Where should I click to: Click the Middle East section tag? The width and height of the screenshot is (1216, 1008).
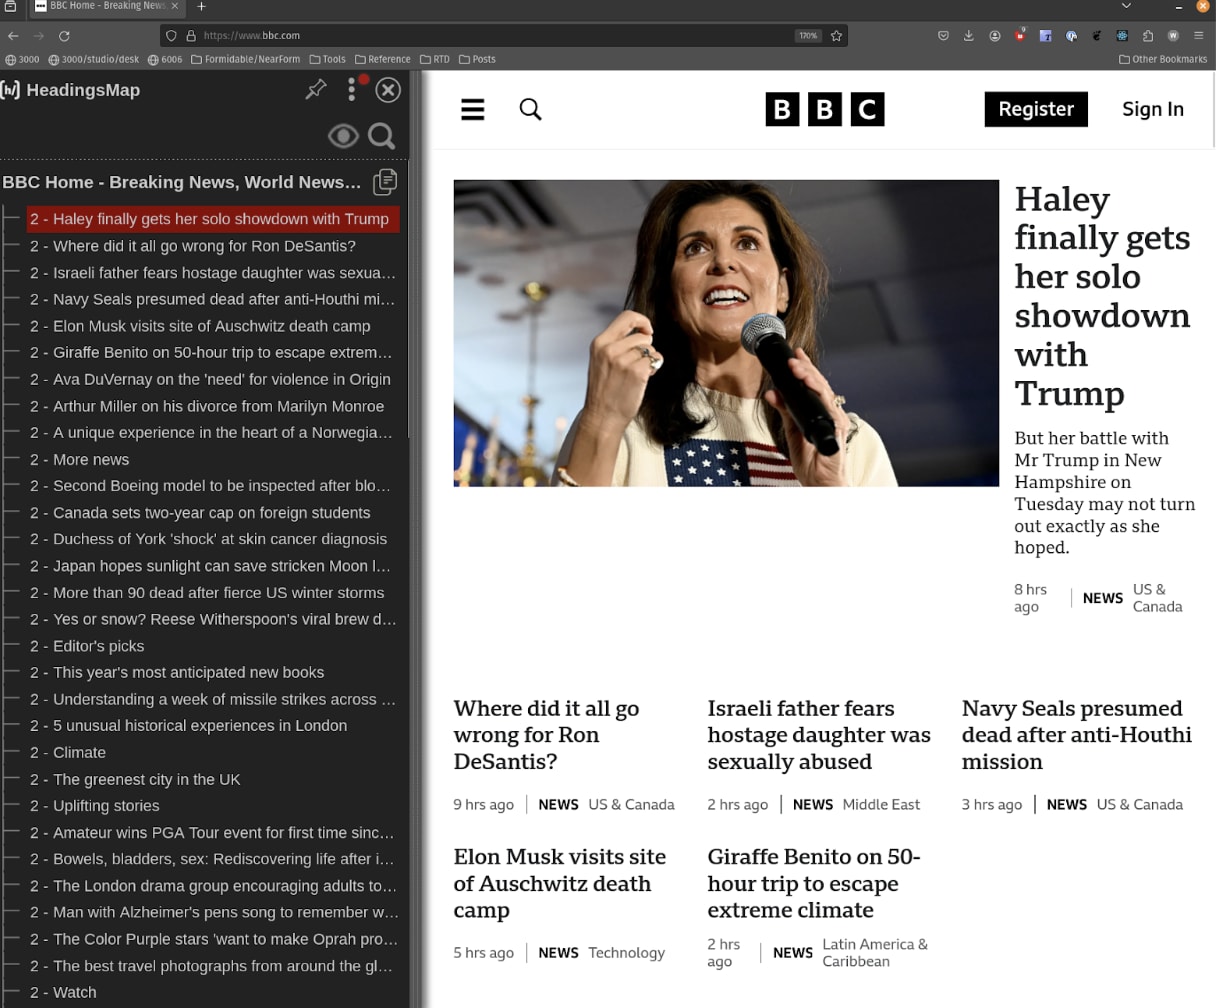pos(881,805)
